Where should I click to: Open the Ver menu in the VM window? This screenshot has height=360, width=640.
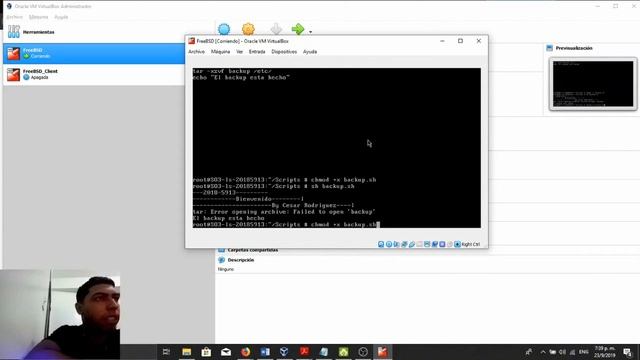(x=239, y=52)
